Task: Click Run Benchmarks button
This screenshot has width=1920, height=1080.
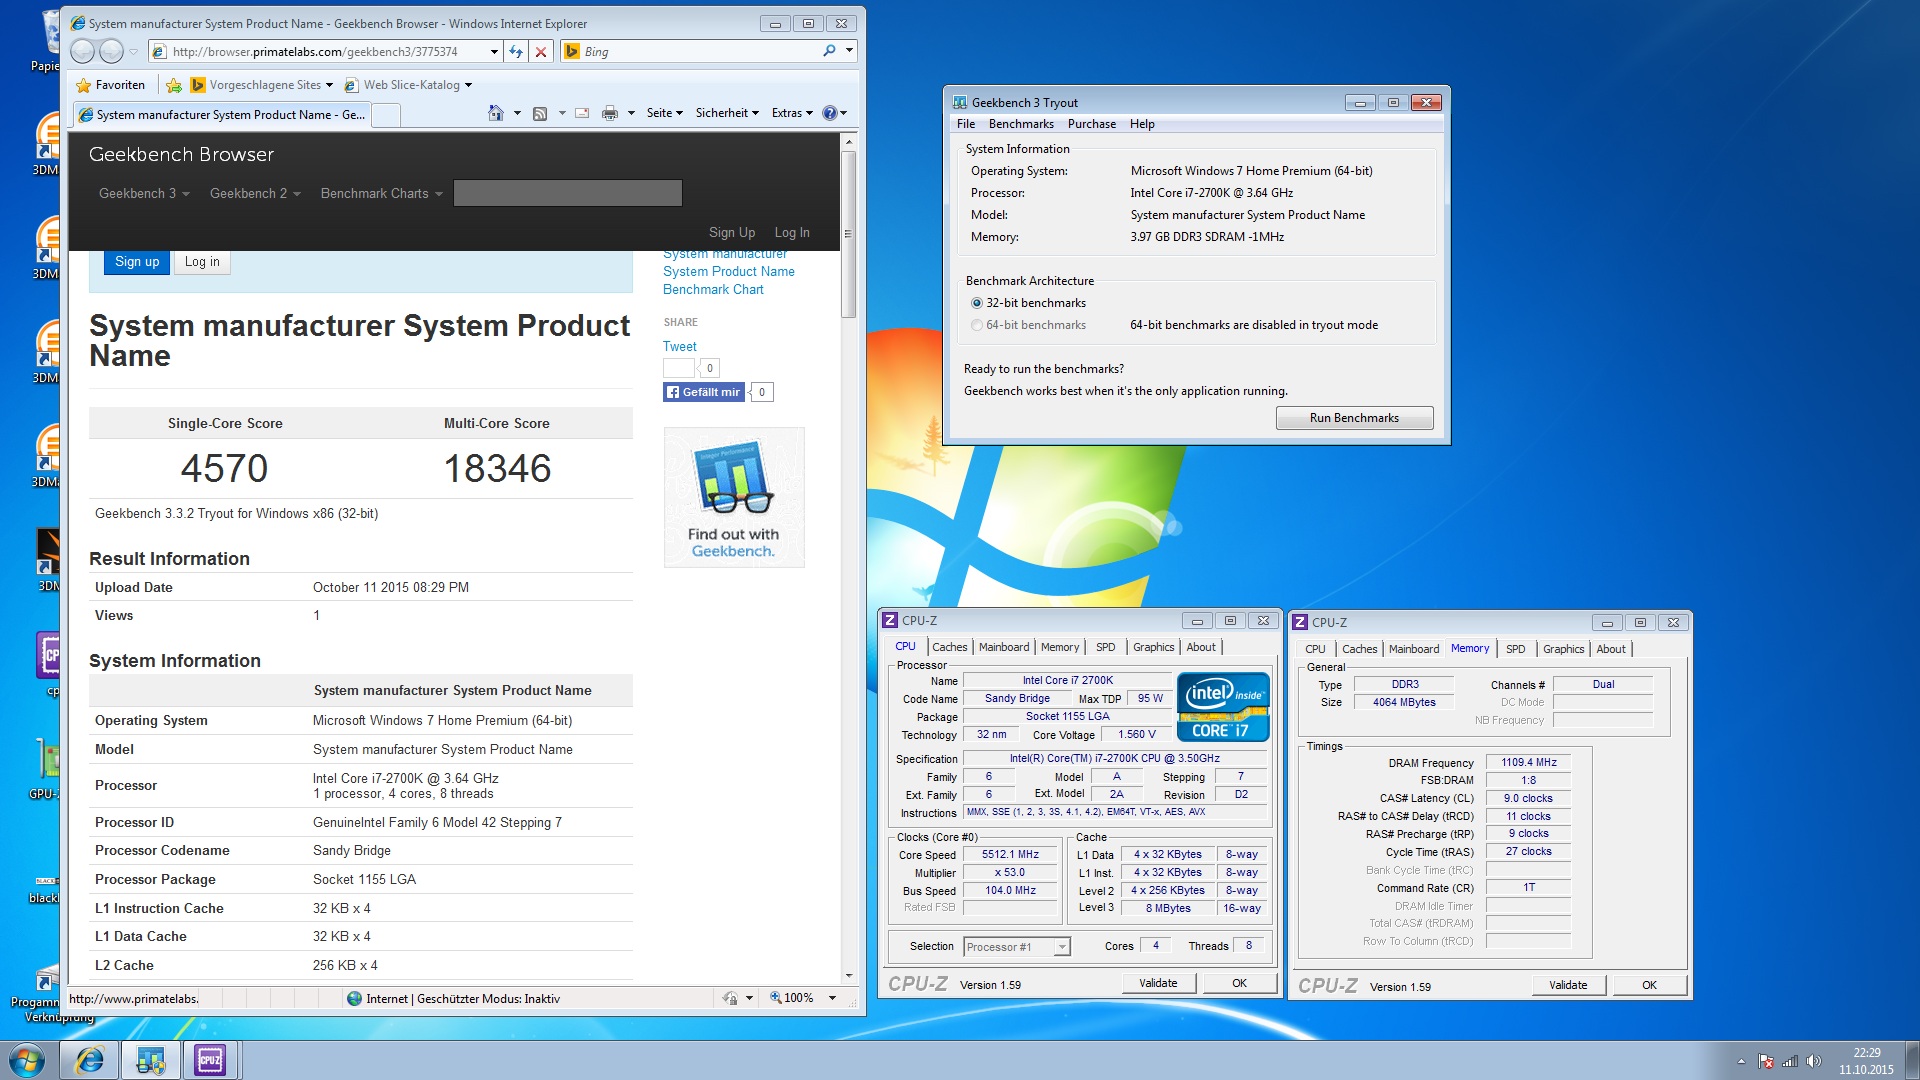Action: click(x=1354, y=418)
